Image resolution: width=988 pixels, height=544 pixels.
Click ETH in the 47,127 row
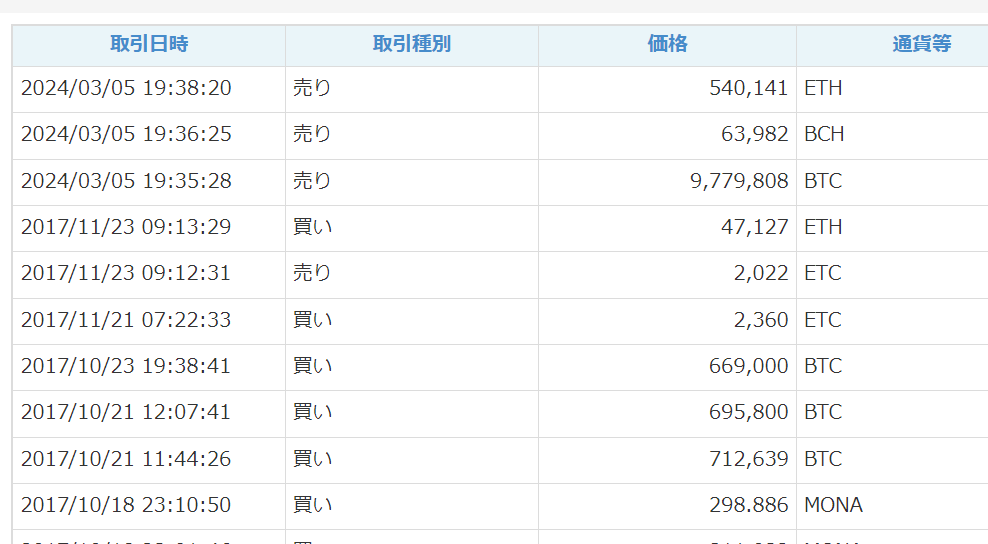(823, 227)
